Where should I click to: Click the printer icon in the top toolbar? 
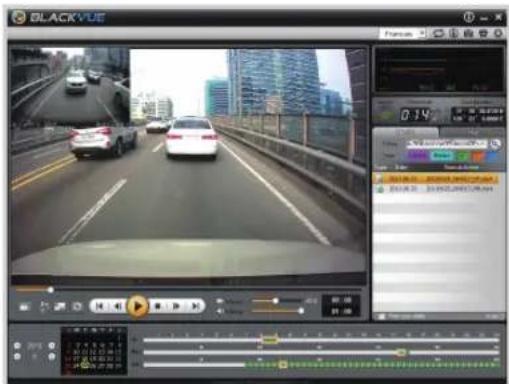click(x=484, y=33)
